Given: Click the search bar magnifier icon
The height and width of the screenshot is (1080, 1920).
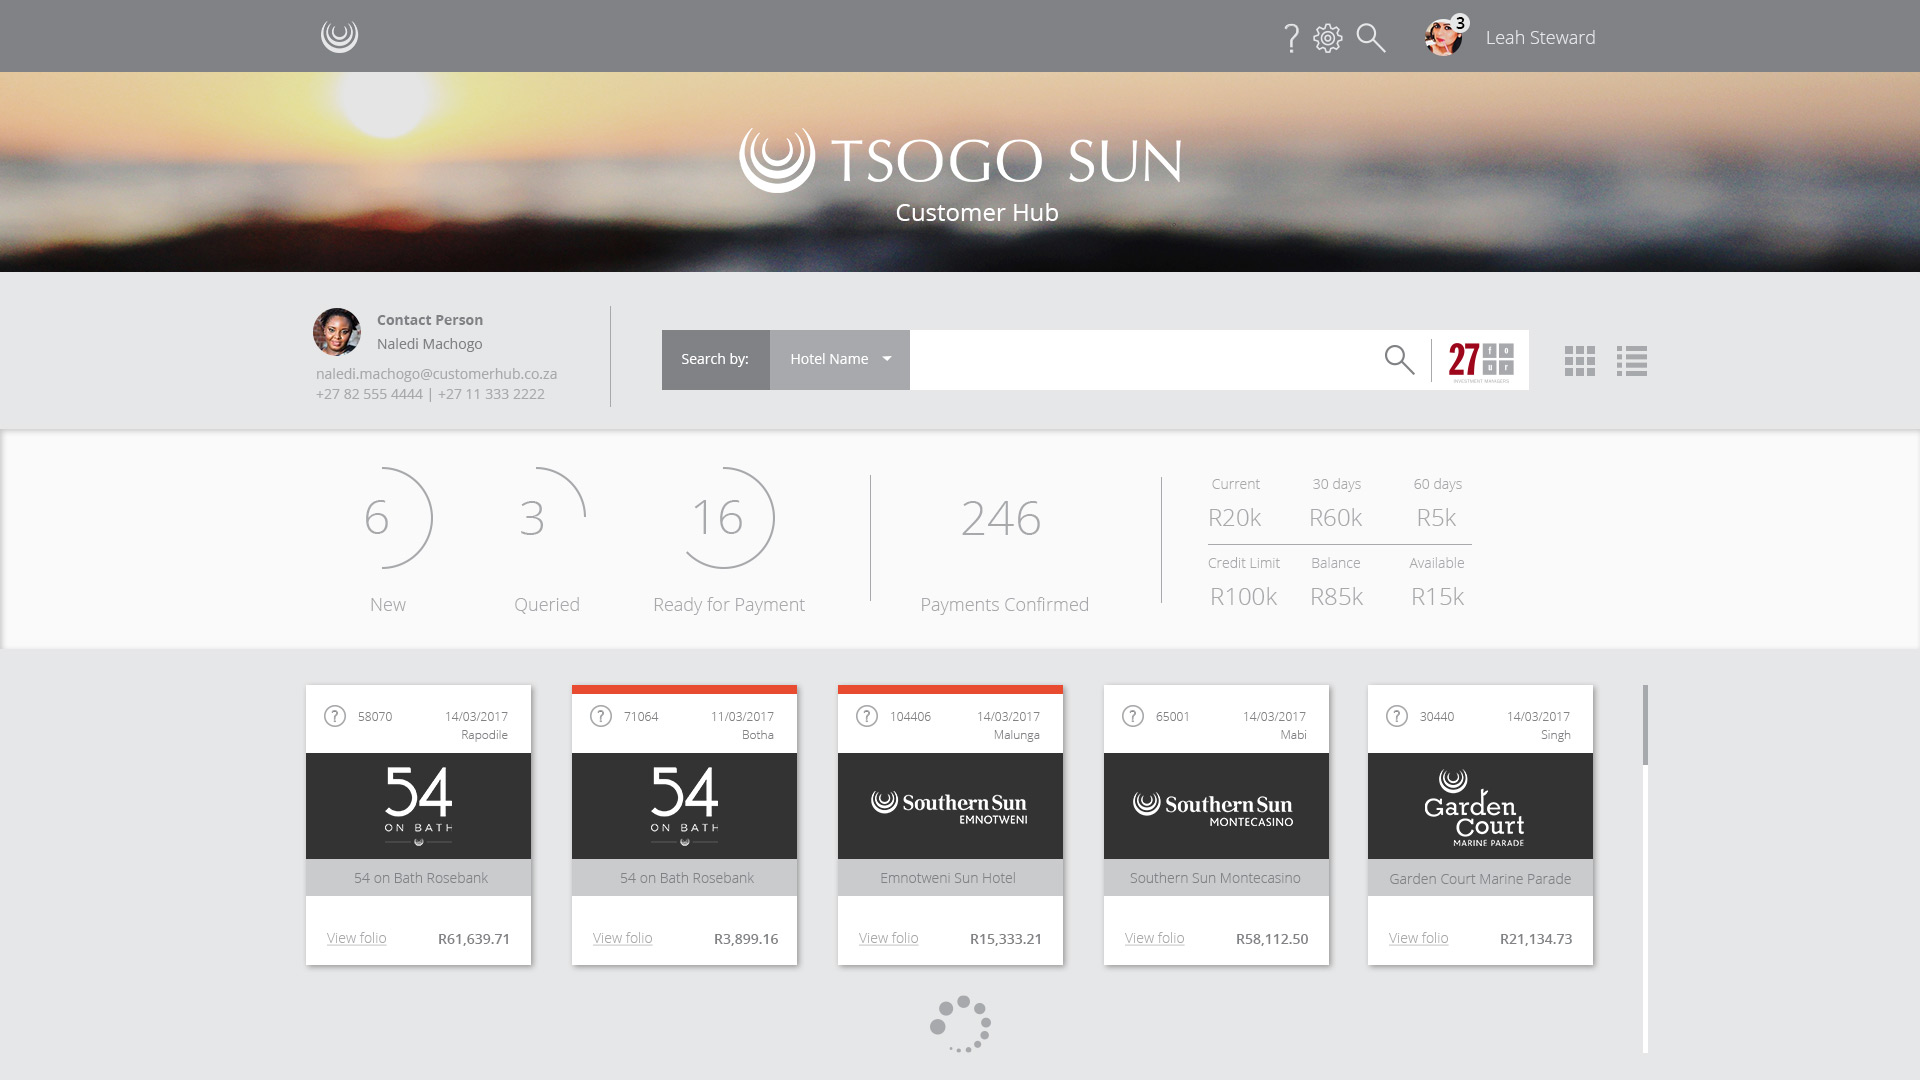Looking at the screenshot, I should click(1399, 359).
